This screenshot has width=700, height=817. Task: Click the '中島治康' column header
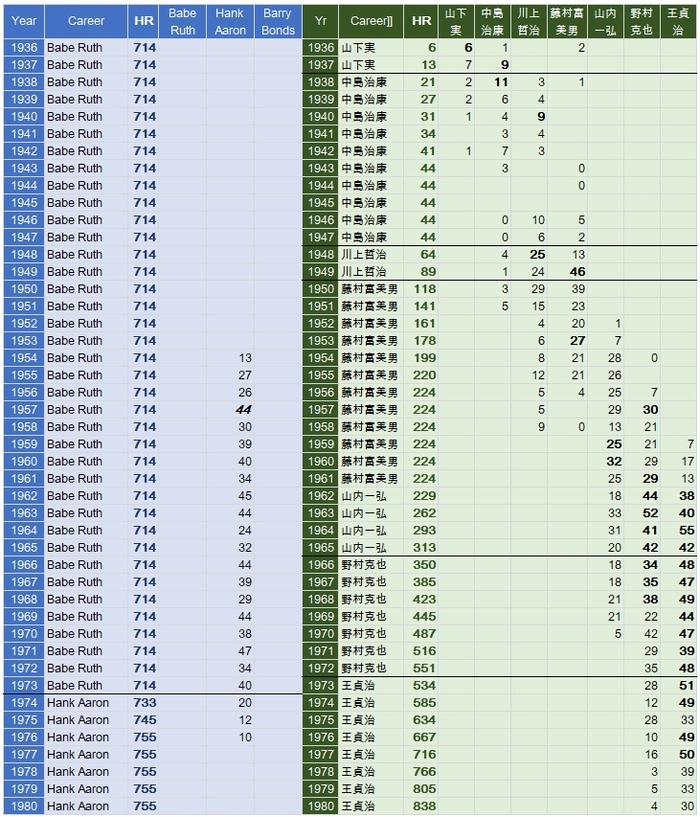pyautogui.click(x=493, y=21)
